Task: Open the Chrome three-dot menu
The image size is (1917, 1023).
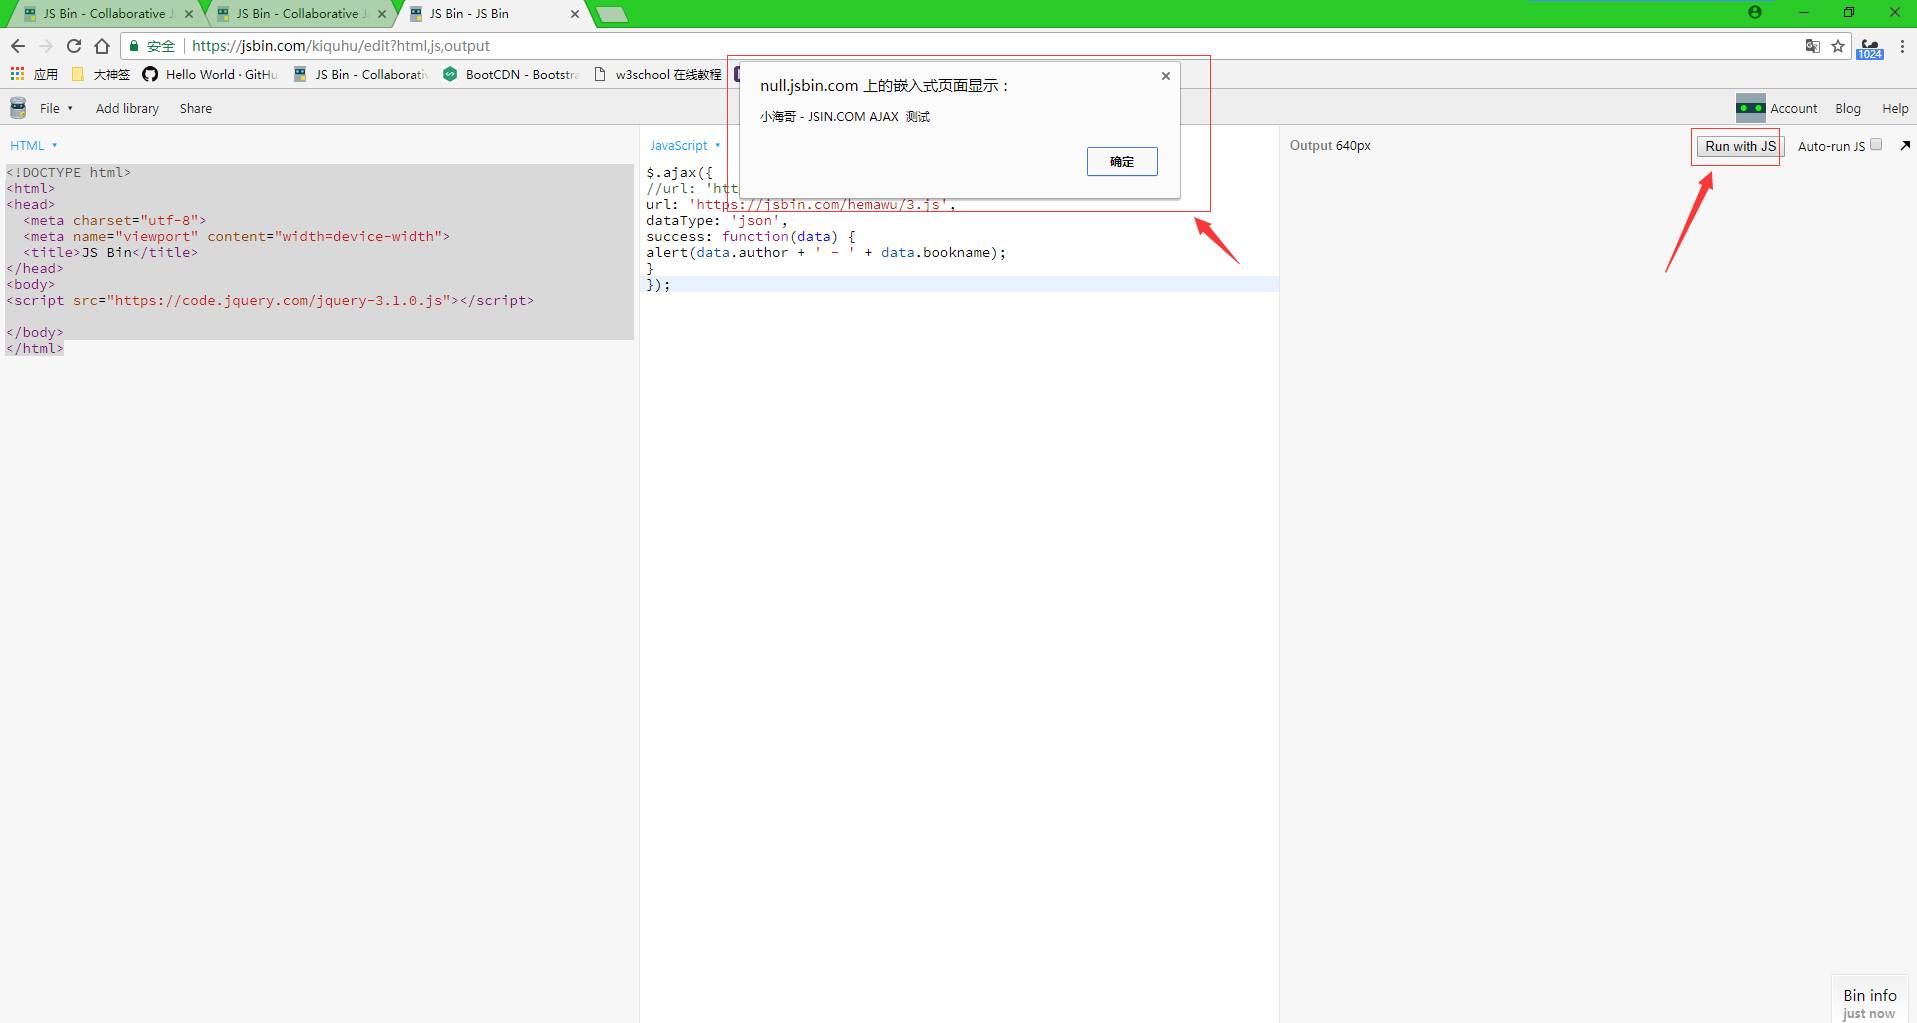Action: pyautogui.click(x=1902, y=46)
